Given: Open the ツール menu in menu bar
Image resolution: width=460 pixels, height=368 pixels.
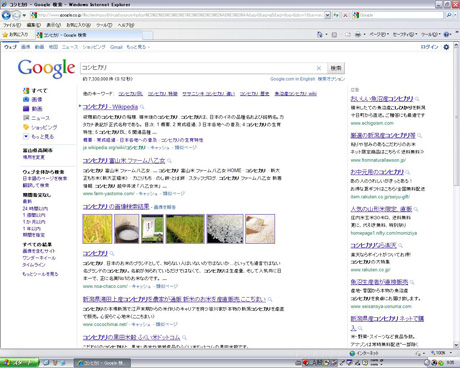Looking at the screenshot, I should click(x=104, y=25).
